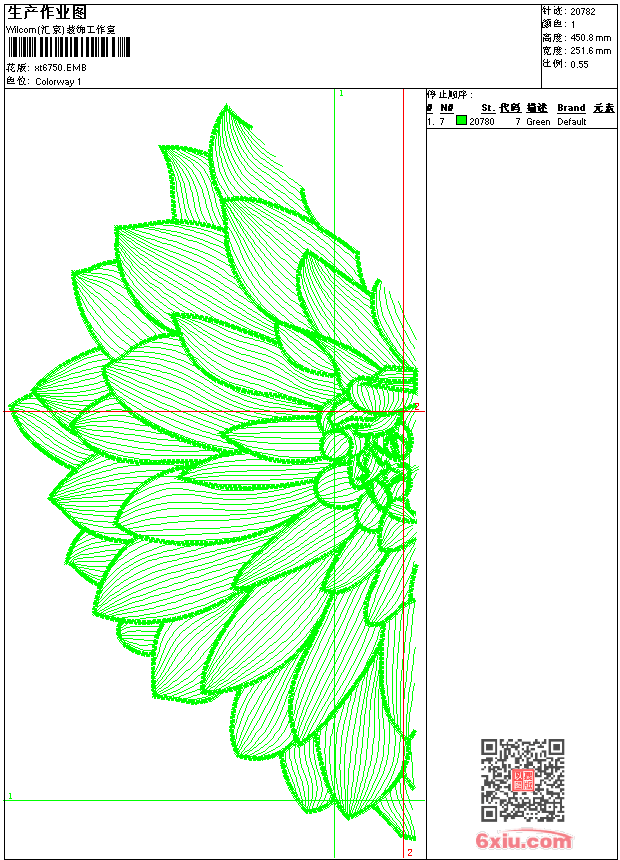Select the stitch count value 20782

tap(583, 12)
